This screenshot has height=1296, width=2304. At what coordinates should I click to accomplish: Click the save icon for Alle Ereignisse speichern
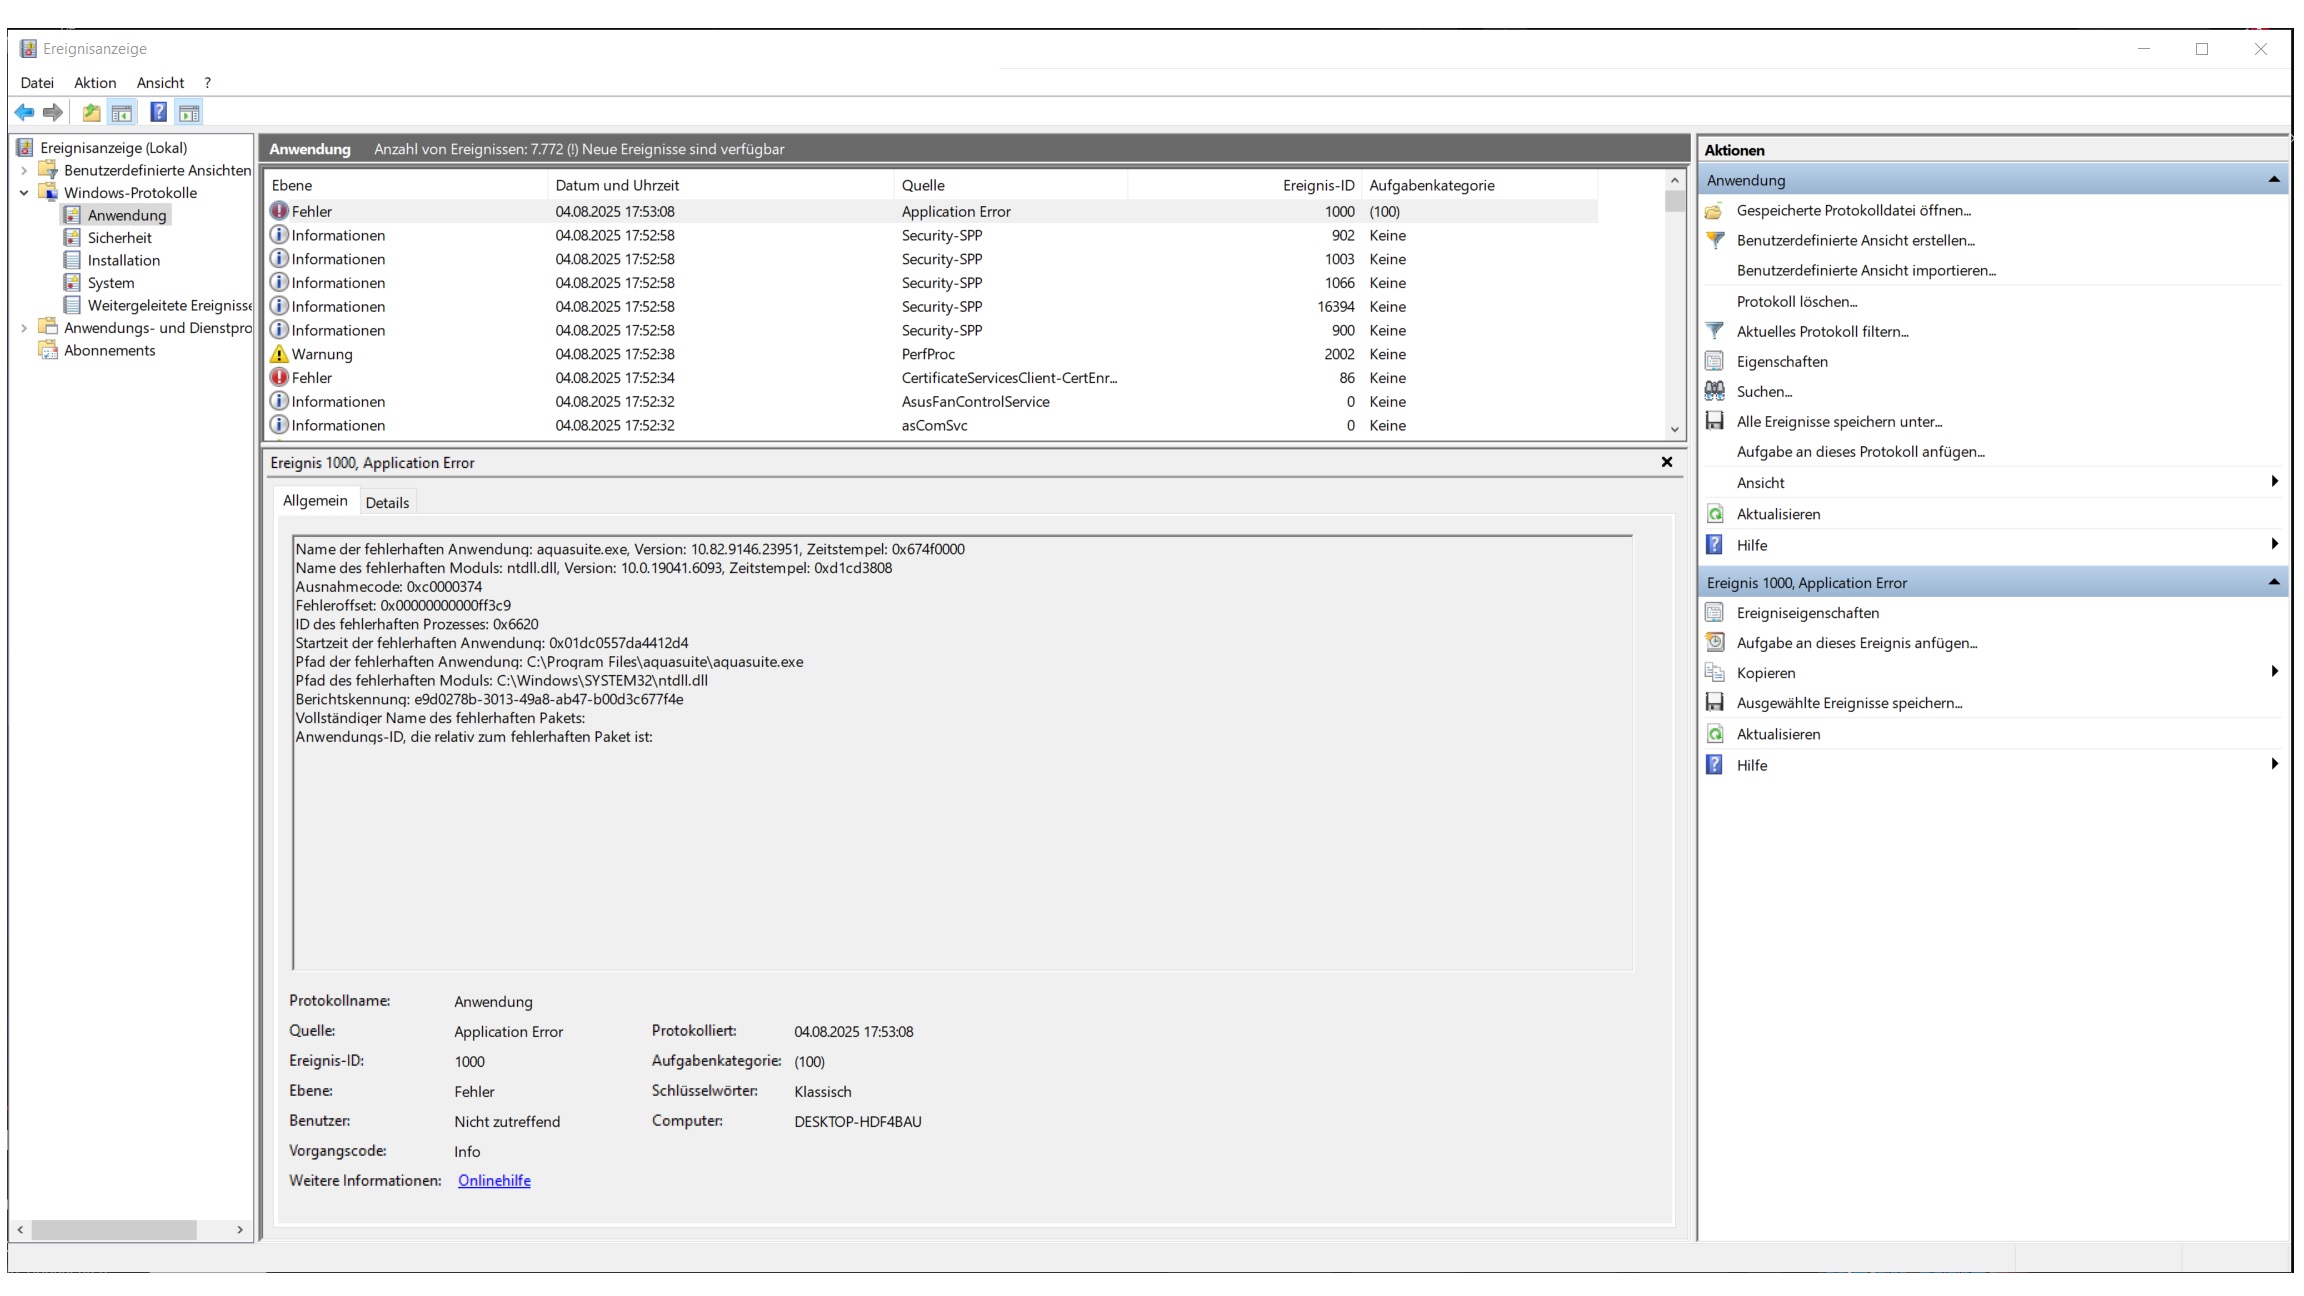click(1714, 421)
